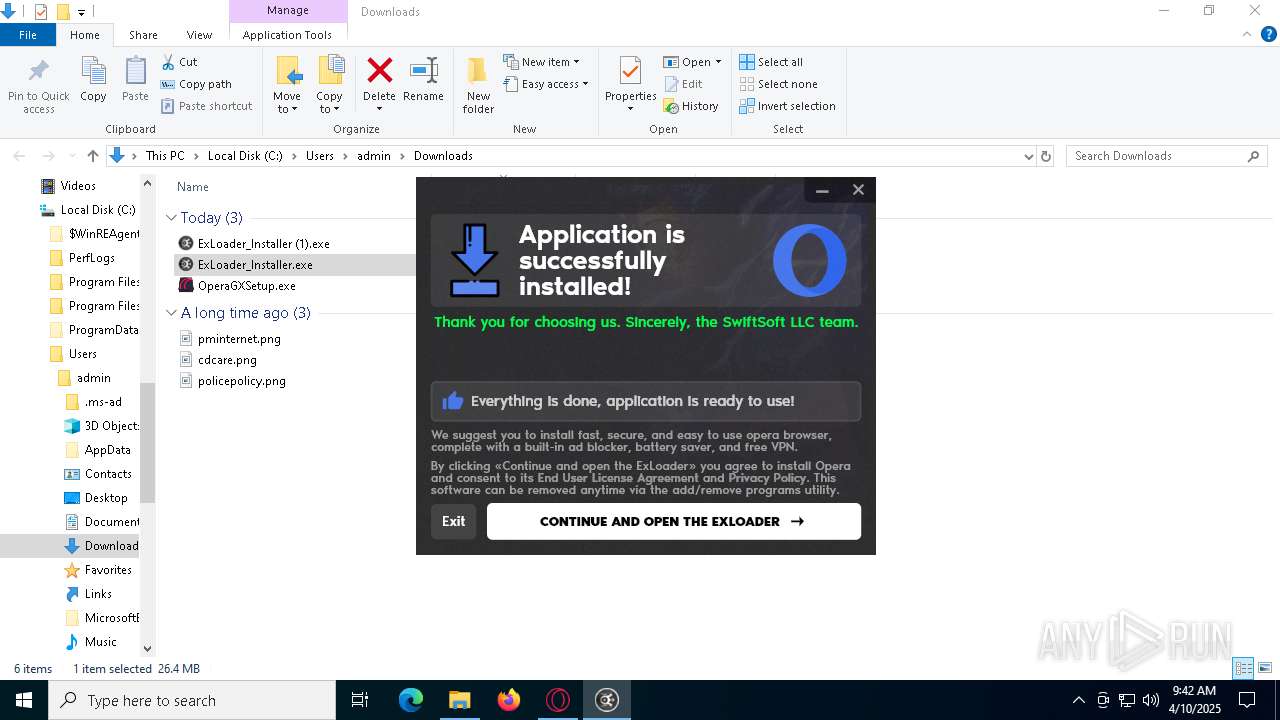Click the red Delete icon
The height and width of the screenshot is (720, 1280).
[x=379, y=70]
